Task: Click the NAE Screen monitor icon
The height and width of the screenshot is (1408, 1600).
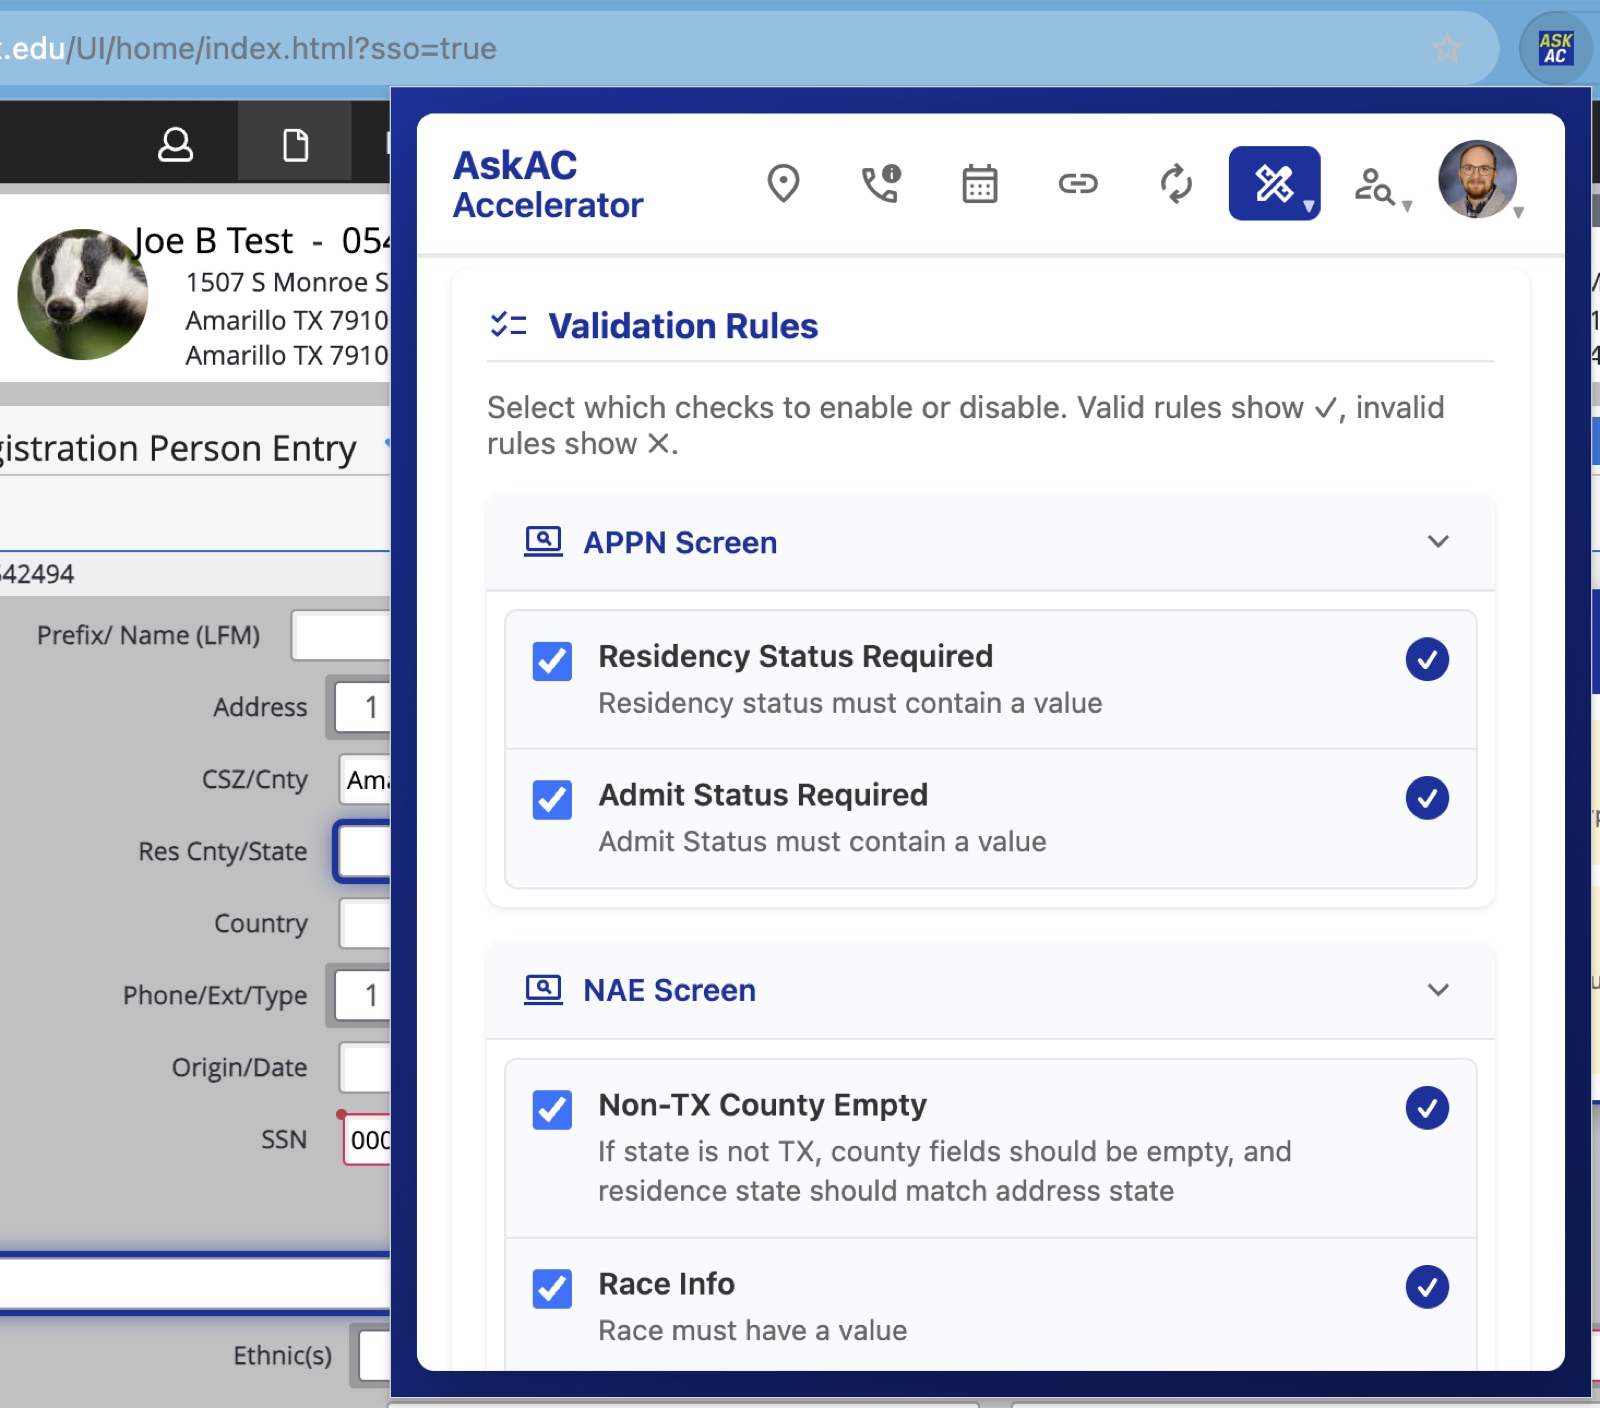Action: [543, 990]
